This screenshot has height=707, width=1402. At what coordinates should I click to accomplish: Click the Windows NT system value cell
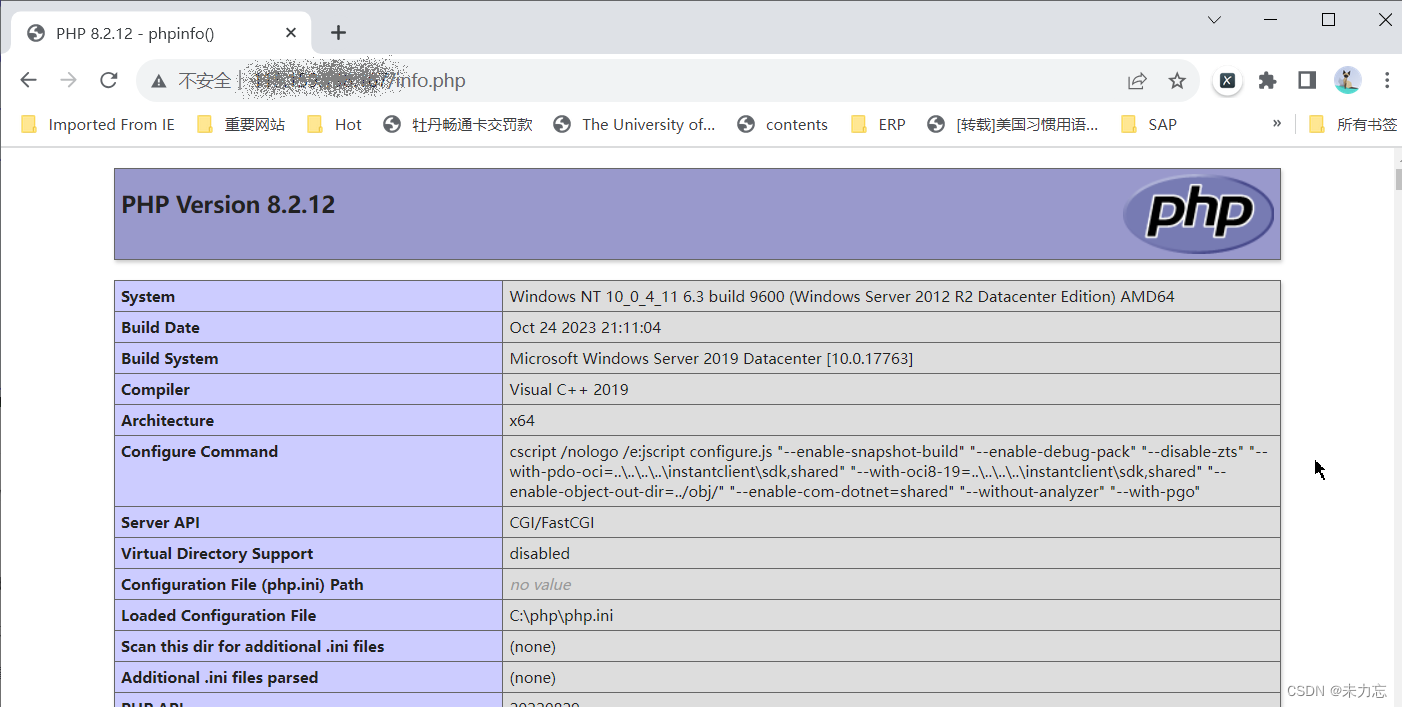[x=891, y=296]
